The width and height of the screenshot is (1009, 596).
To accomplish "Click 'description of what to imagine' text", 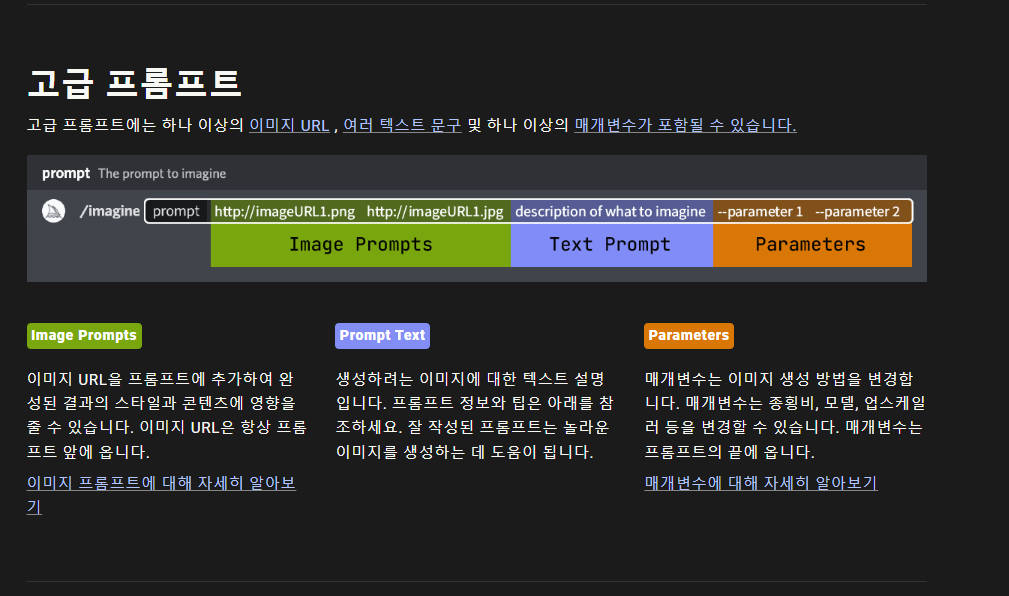I will 610,212.
